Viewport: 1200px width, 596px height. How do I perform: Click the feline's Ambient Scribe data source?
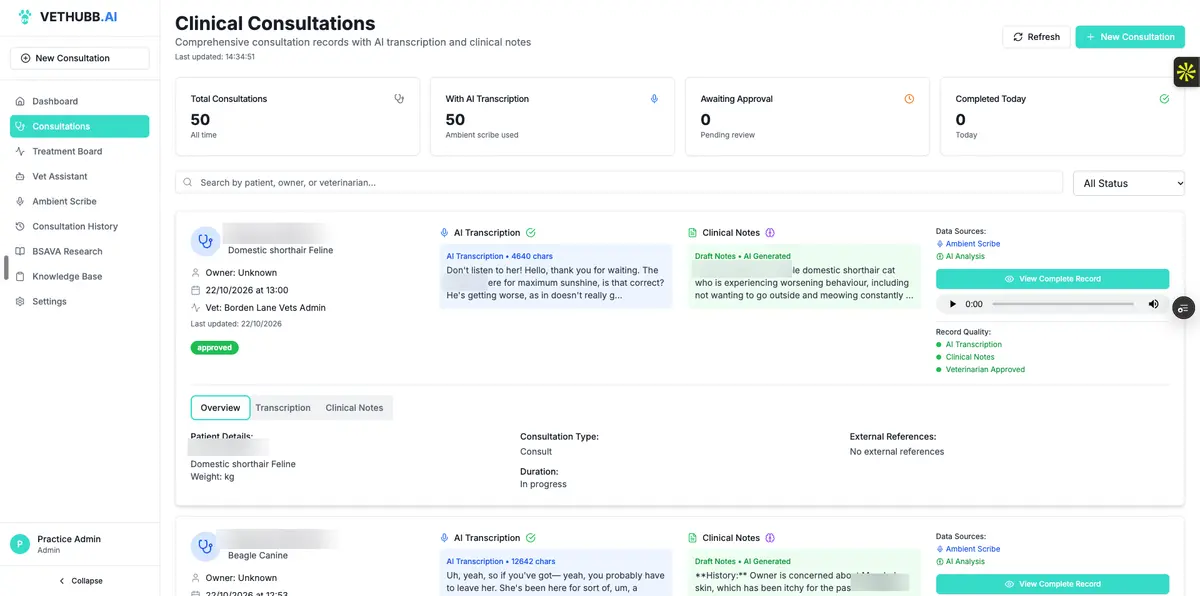[968, 244]
